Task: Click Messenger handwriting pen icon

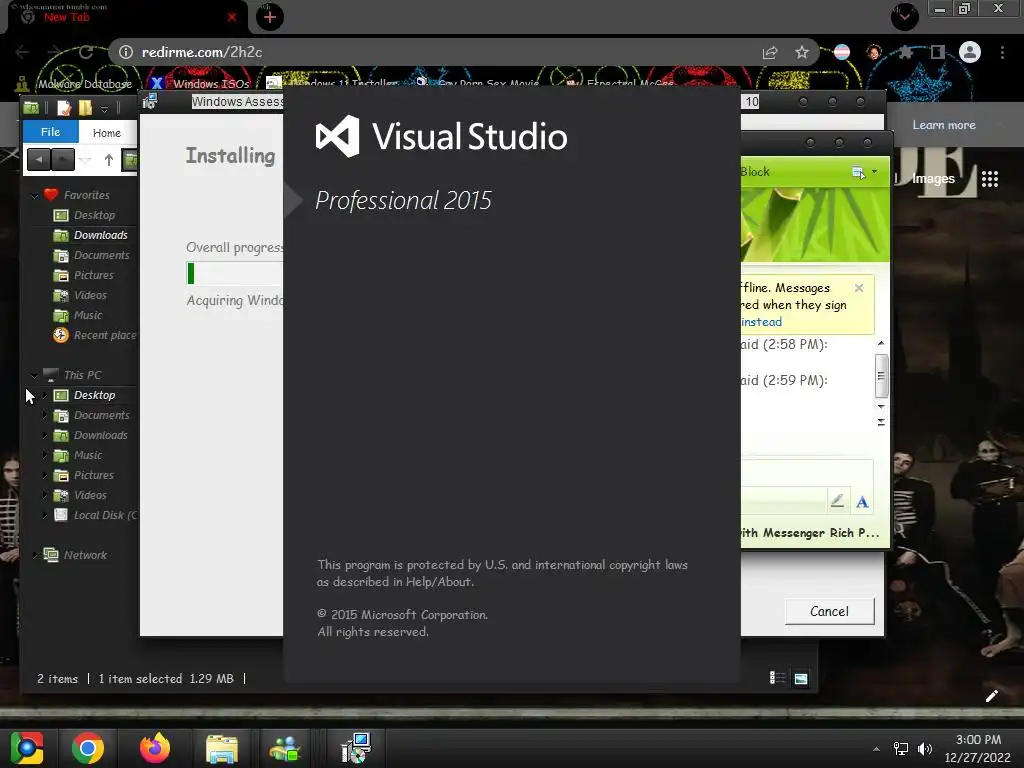Action: coord(837,501)
